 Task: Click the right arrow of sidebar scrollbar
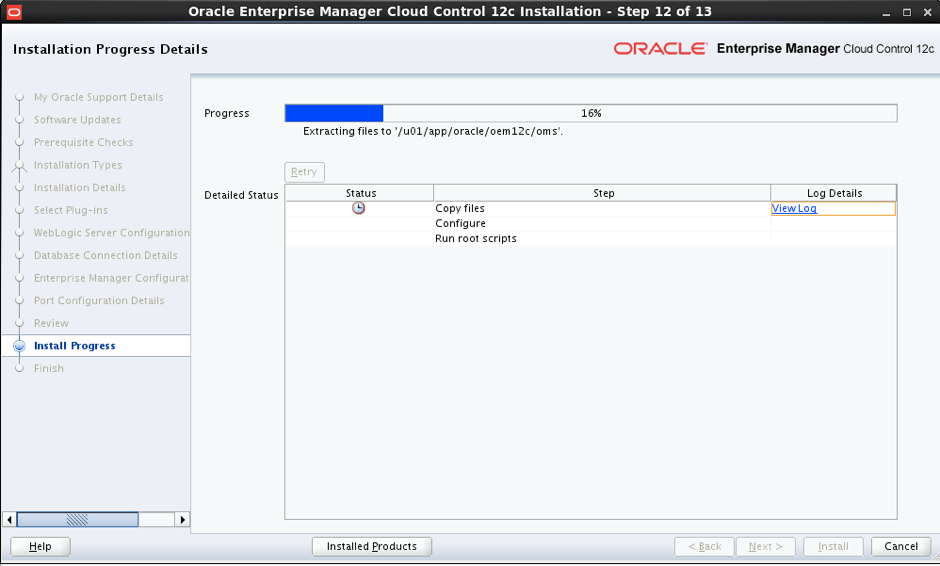(x=182, y=519)
